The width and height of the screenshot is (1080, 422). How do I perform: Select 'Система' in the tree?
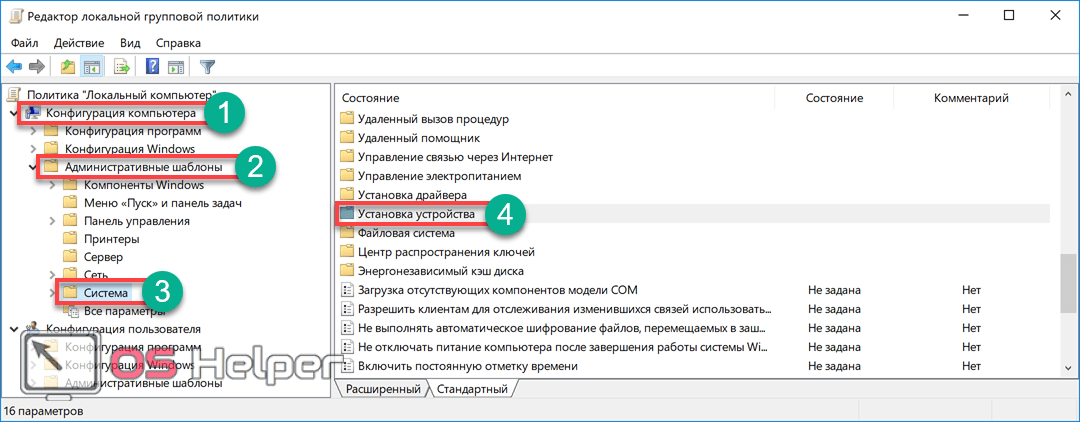click(106, 293)
